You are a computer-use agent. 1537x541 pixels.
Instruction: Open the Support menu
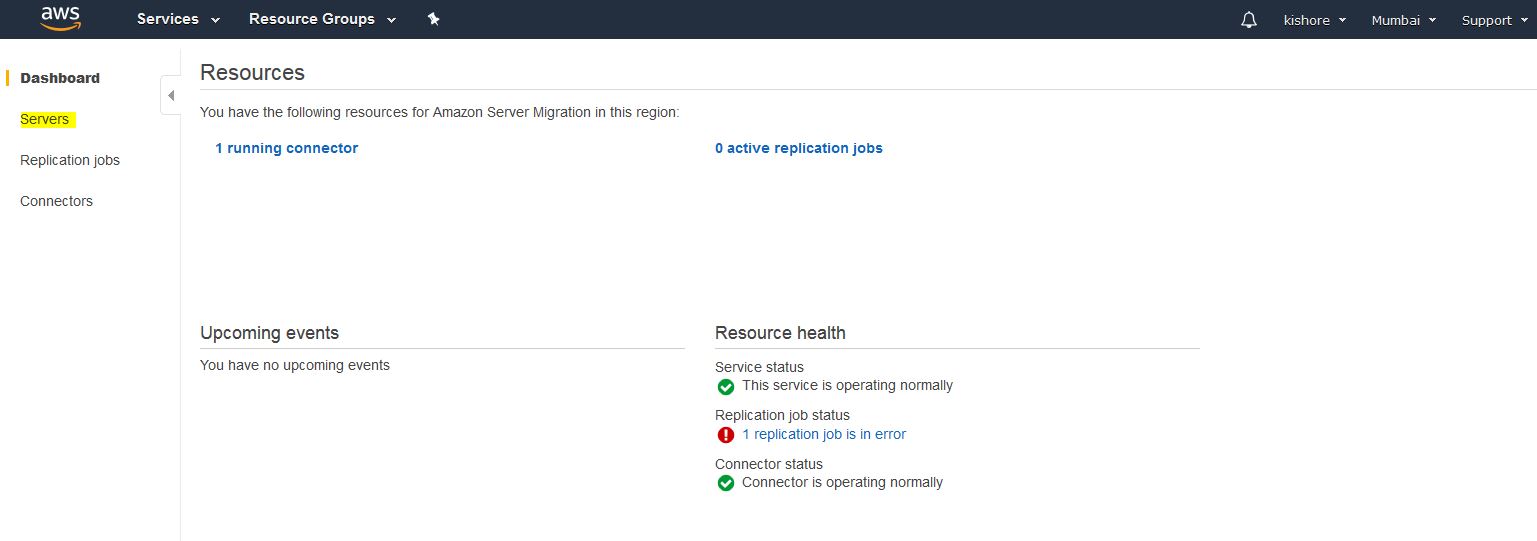click(x=1493, y=20)
